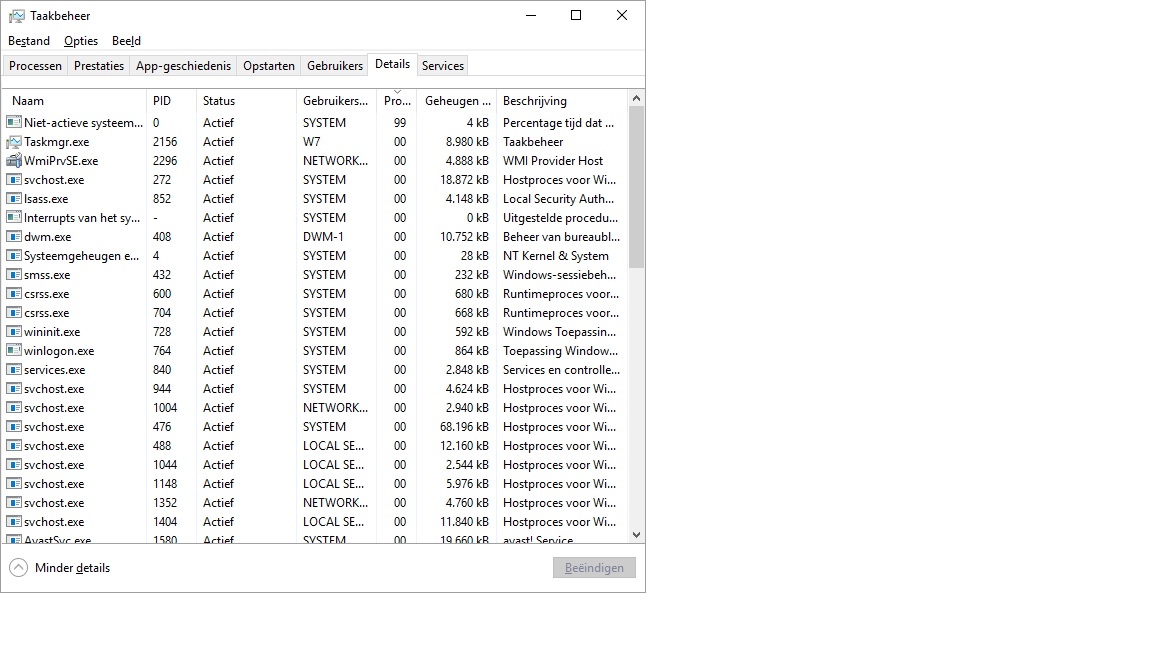This screenshot has width=1152, height=648.
Task: Click the WMI Provider Host description
Action: 552,161
